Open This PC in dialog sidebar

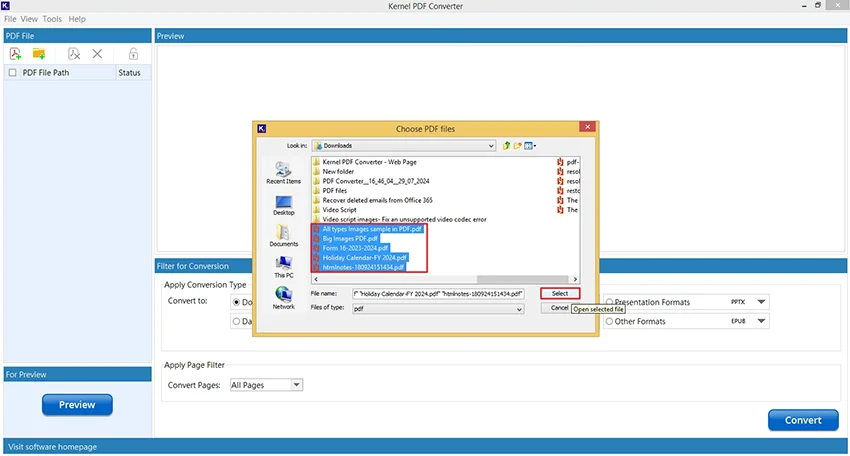click(284, 267)
